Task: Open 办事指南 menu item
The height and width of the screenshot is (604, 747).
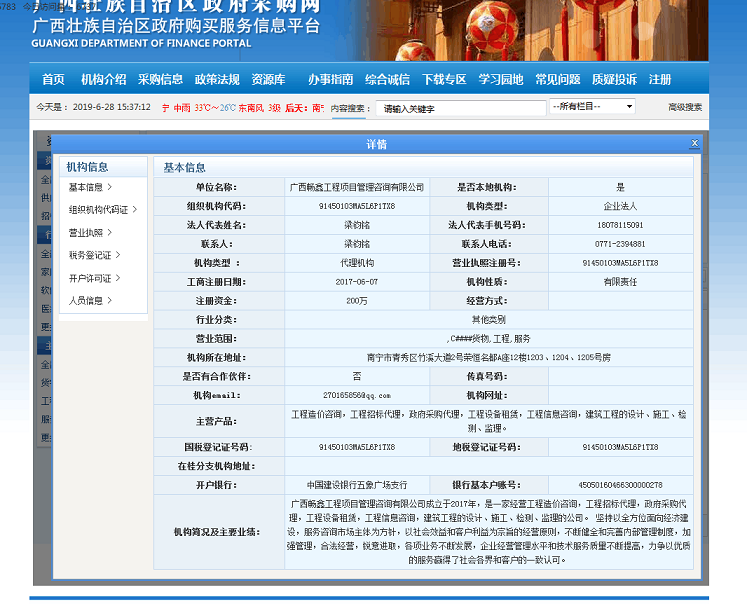Action: coord(330,80)
